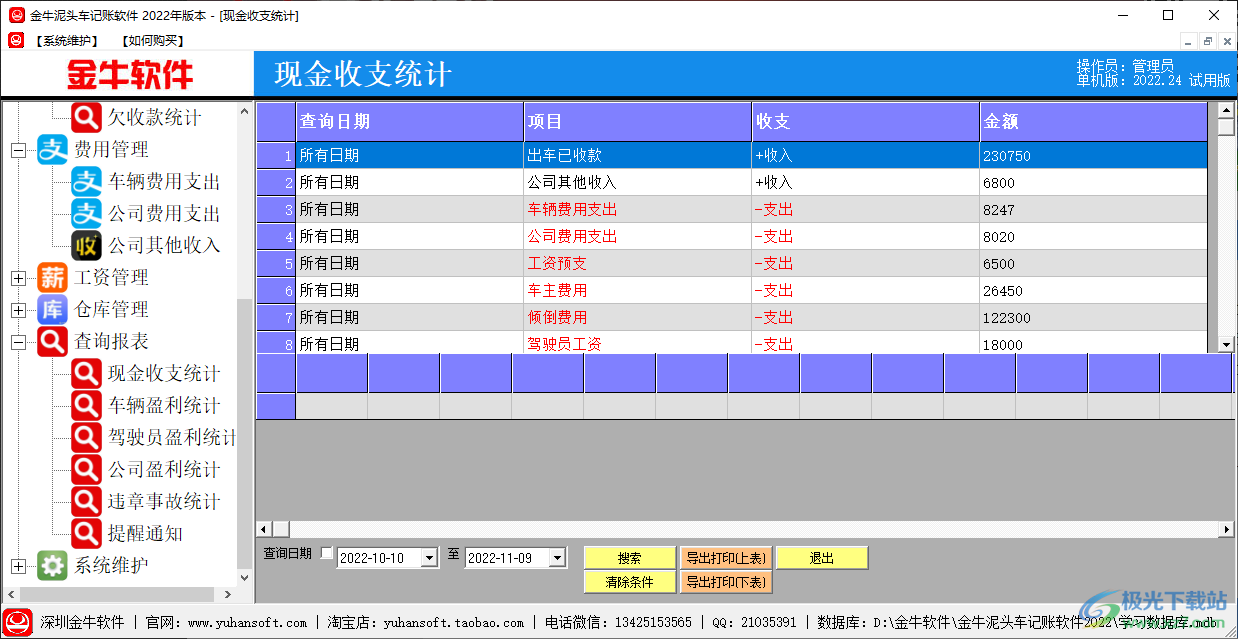Click the 现金收支统计 magnifier icon
This screenshot has width=1238, height=639.
point(85,374)
